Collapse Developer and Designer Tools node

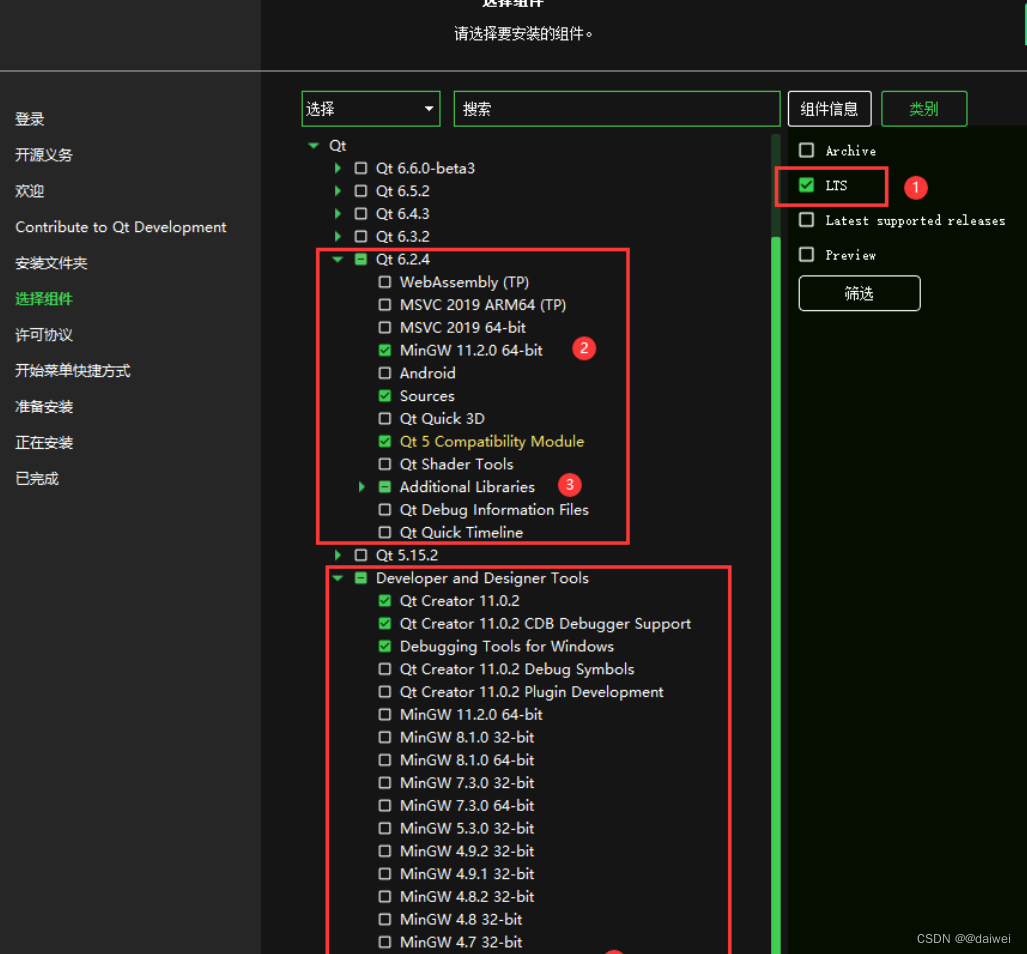pos(338,578)
